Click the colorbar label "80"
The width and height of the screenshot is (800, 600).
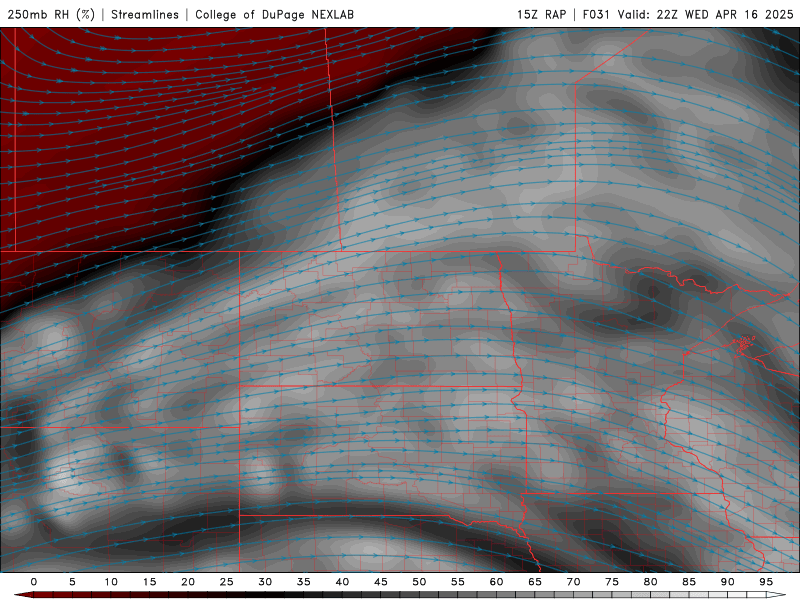651,582
